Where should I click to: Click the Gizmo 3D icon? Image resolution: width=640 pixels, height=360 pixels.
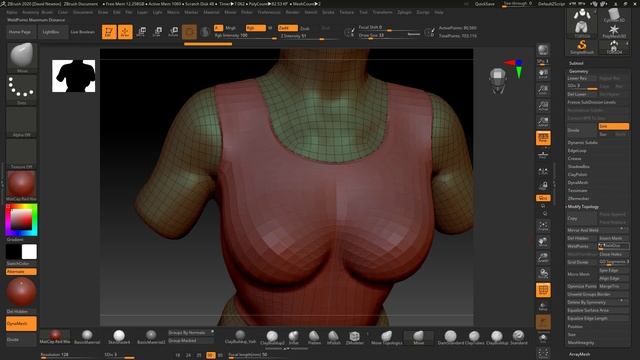[x=189, y=32]
